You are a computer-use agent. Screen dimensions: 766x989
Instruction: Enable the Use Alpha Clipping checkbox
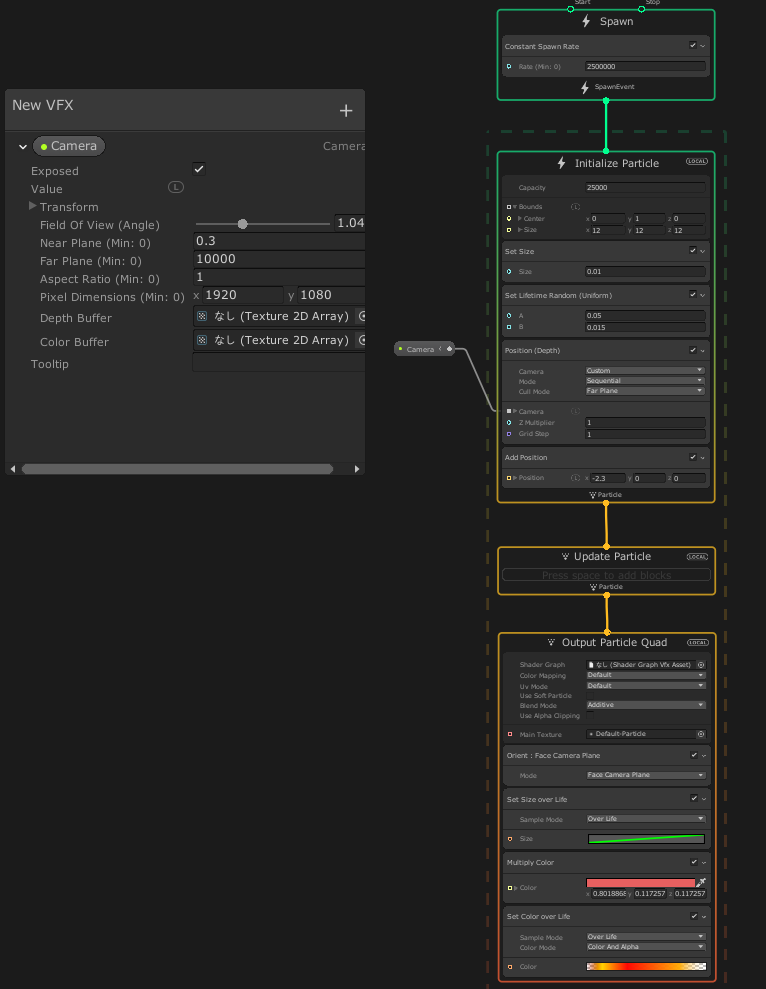[590, 715]
